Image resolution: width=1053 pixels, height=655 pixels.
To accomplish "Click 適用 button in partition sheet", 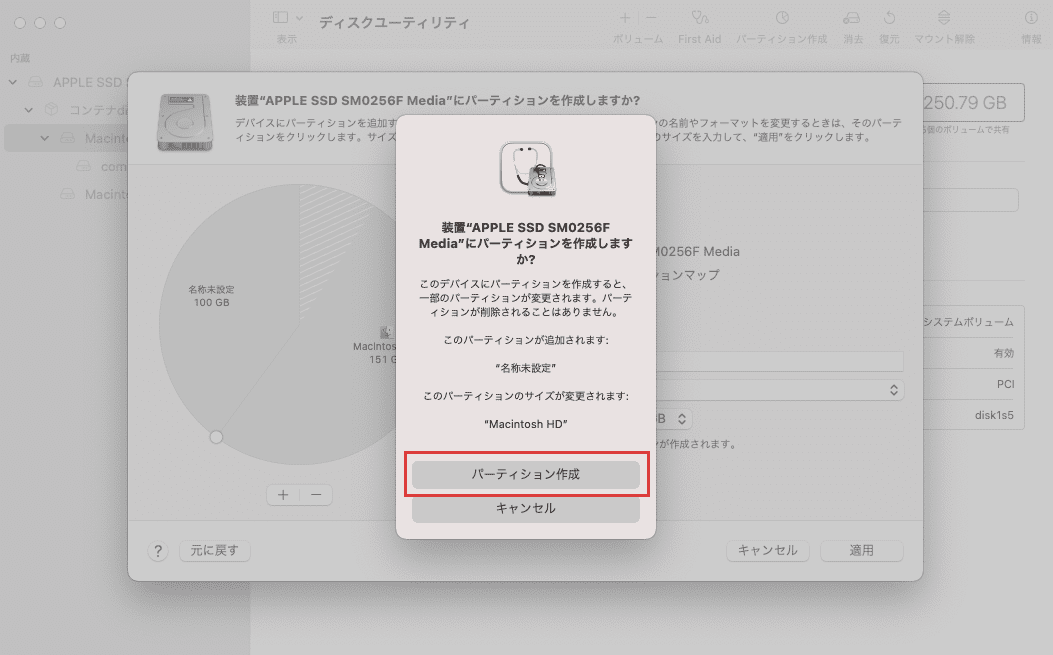I will click(862, 550).
